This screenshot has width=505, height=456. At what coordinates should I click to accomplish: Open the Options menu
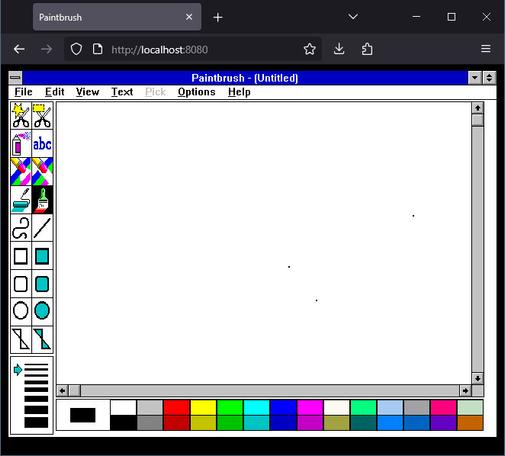pyautogui.click(x=197, y=92)
